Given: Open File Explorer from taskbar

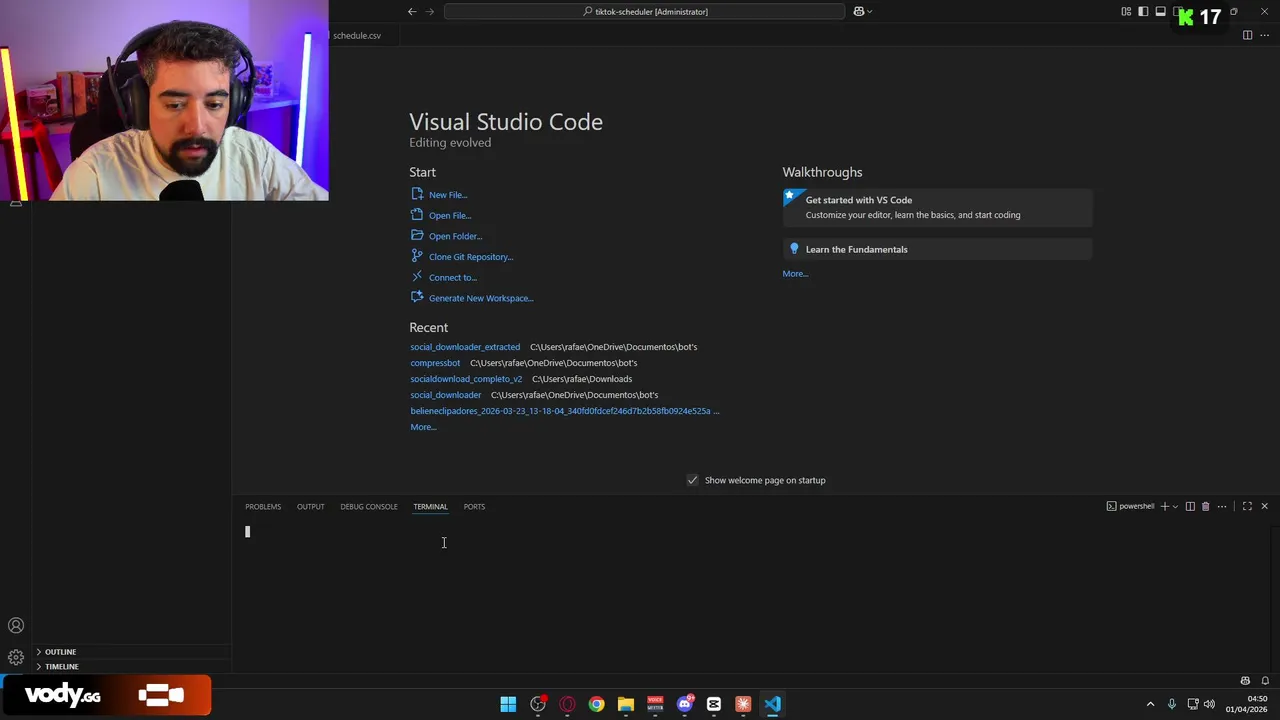Looking at the screenshot, I should [626, 704].
